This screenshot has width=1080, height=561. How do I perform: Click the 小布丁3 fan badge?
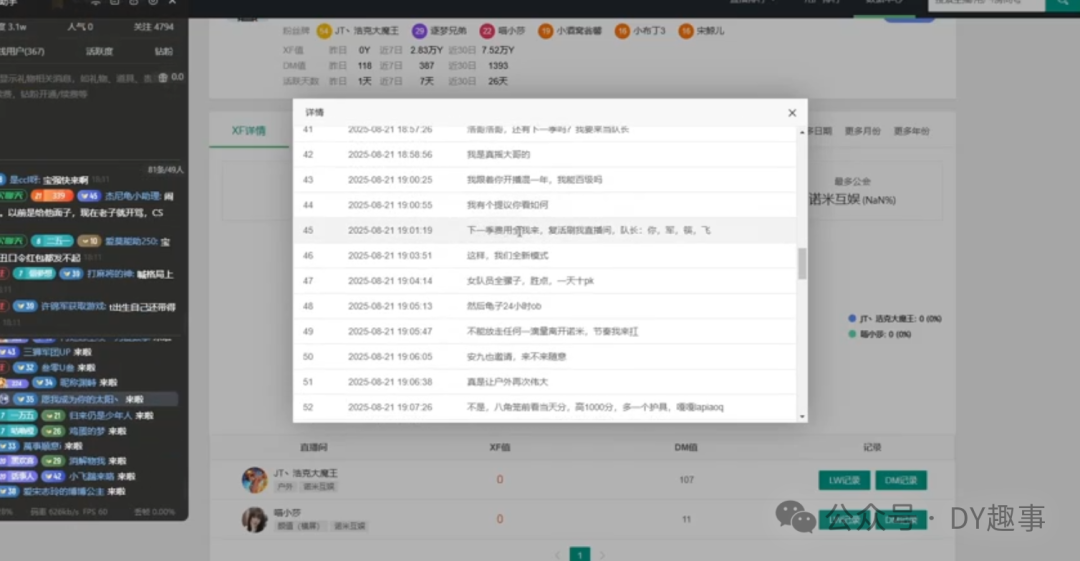[641, 31]
